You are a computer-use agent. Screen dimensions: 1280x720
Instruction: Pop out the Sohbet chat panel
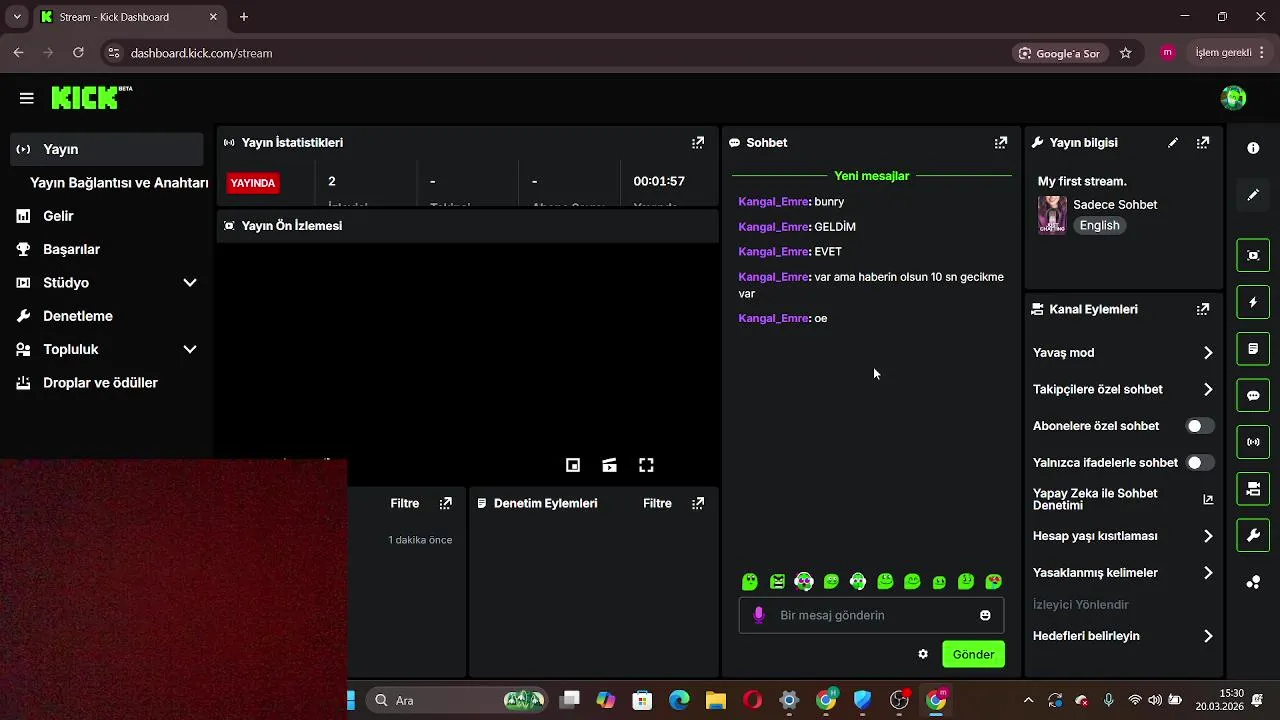(1001, 143)
